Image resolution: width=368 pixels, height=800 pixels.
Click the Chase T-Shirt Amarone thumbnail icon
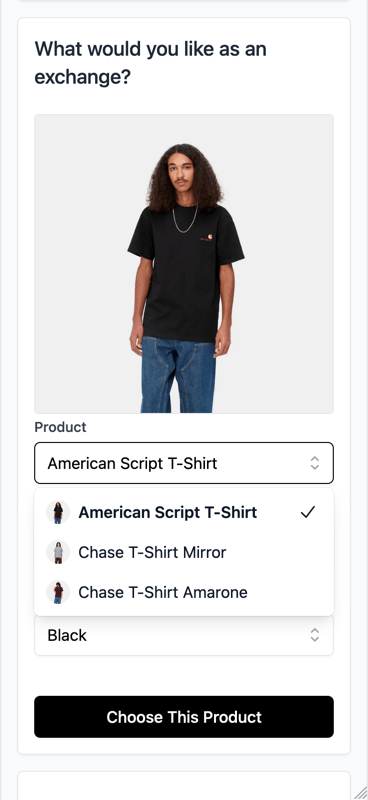pyautogui.click(x=58, y=592)
